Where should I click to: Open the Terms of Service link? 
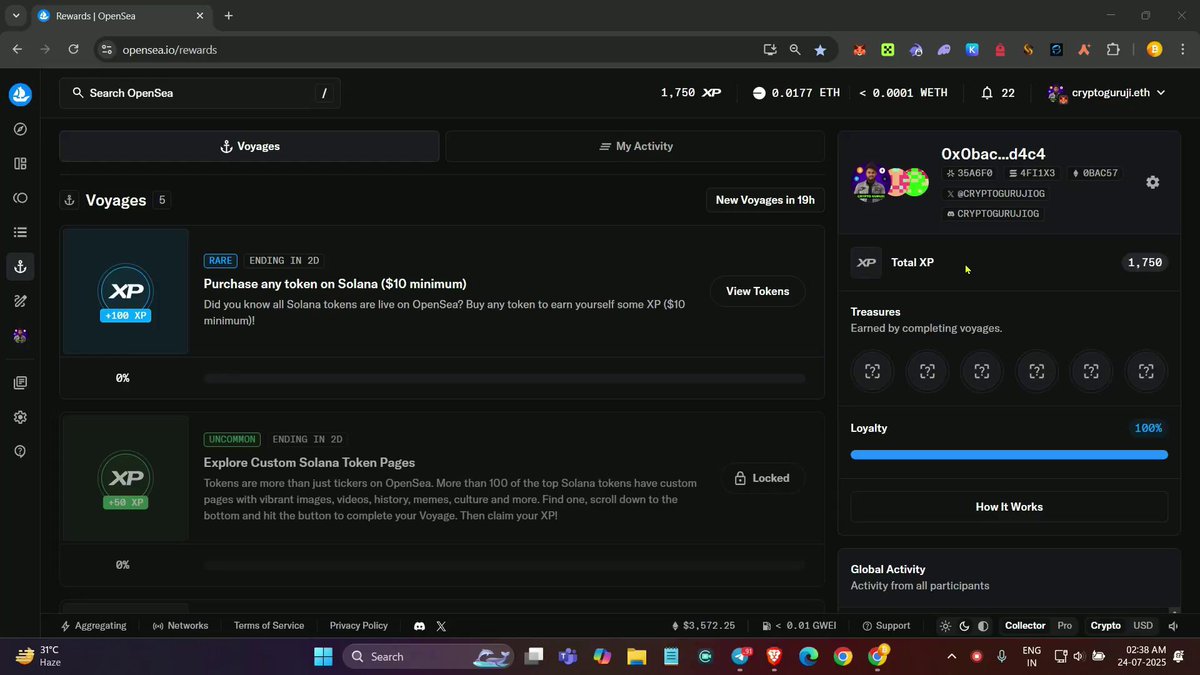tap(269, 626)
